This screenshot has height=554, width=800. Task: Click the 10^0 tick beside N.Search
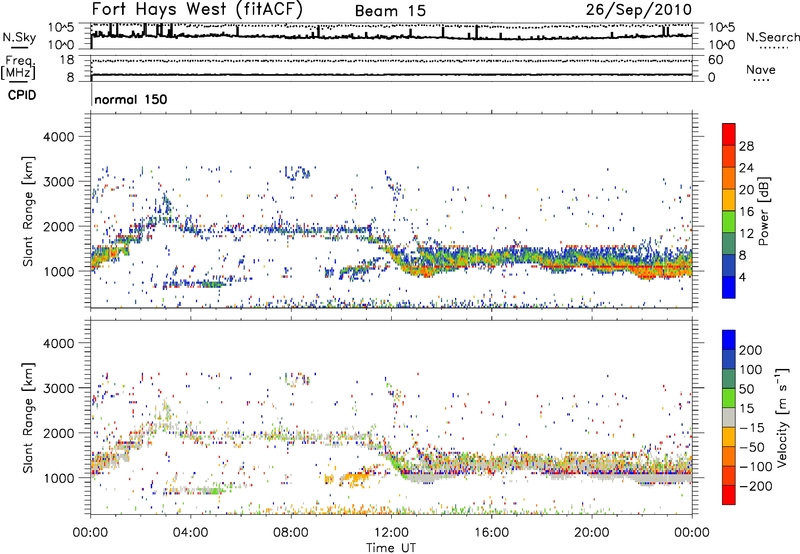722,45
